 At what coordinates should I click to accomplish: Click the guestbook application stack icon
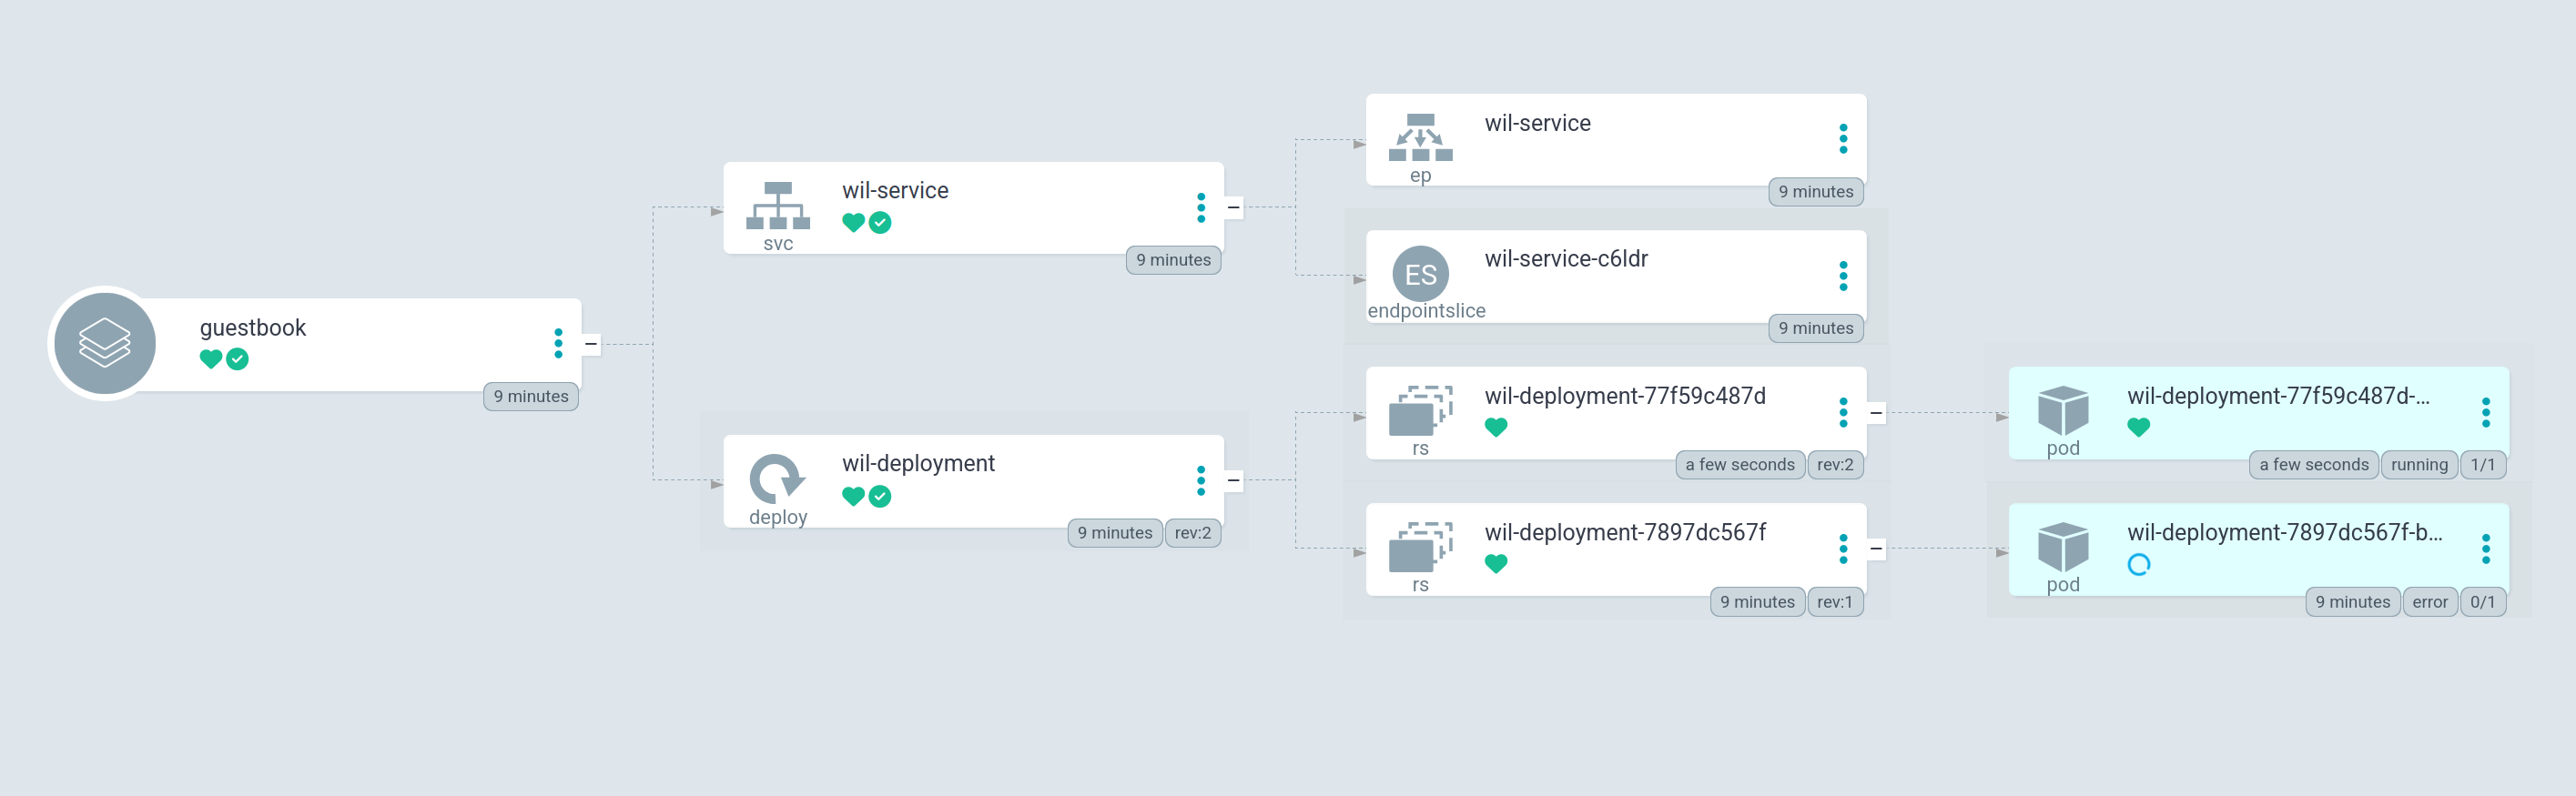point(105,343)
